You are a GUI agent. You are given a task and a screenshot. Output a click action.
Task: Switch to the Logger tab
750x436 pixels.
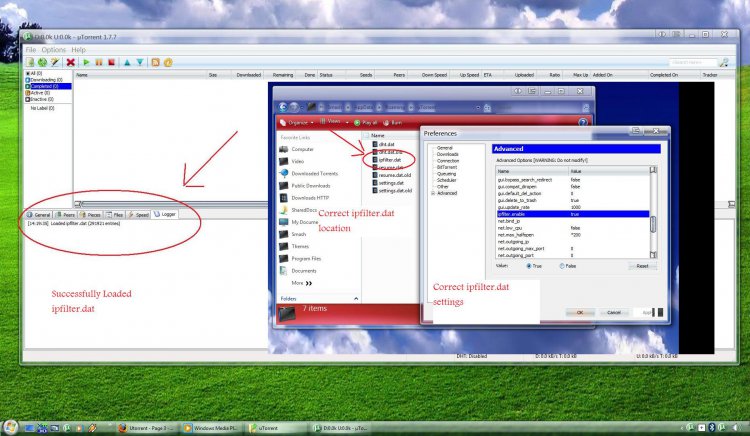(165, 214)
